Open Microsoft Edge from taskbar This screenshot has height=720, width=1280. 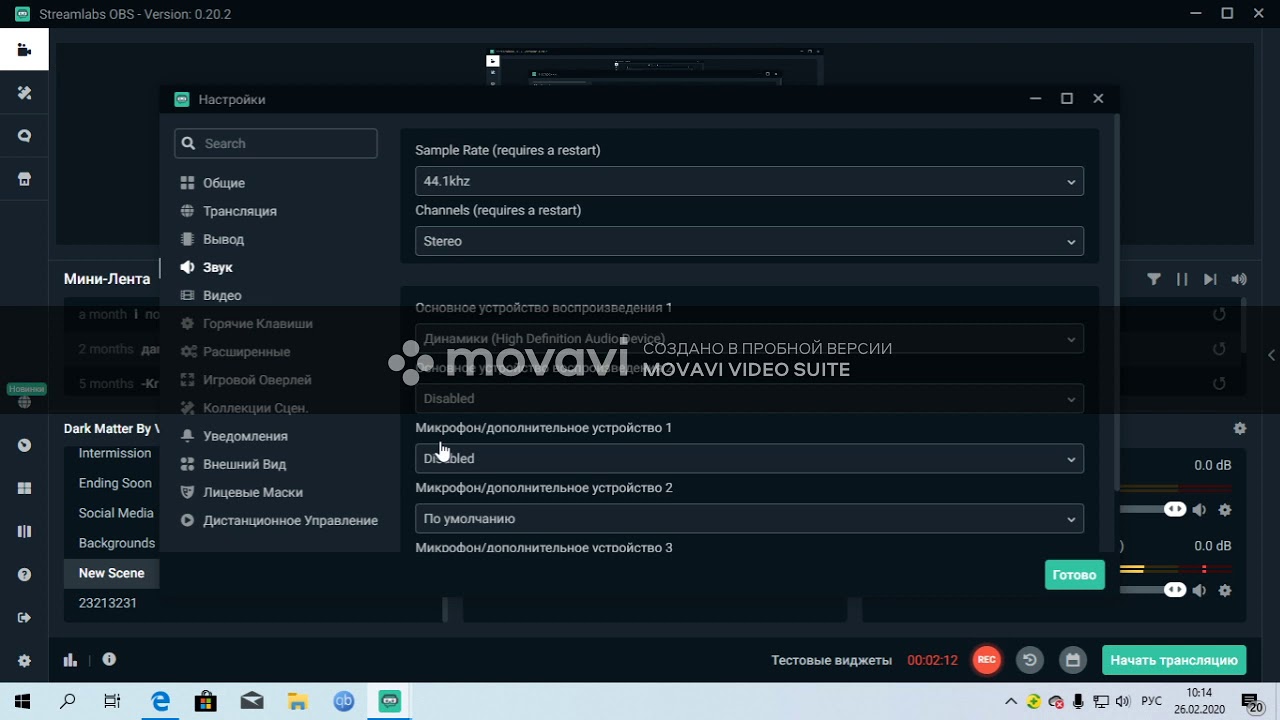pyautogui.click(x=161, y=701)
